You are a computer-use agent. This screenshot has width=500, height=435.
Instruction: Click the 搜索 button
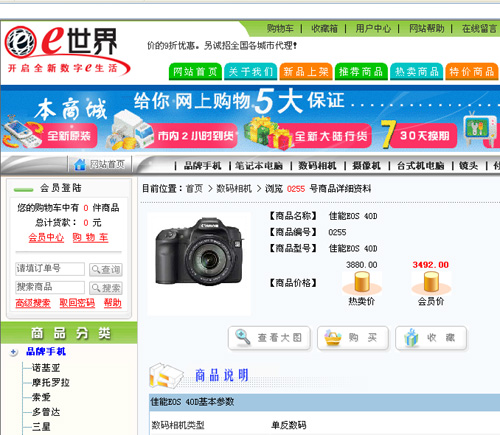tap(106, 288)
